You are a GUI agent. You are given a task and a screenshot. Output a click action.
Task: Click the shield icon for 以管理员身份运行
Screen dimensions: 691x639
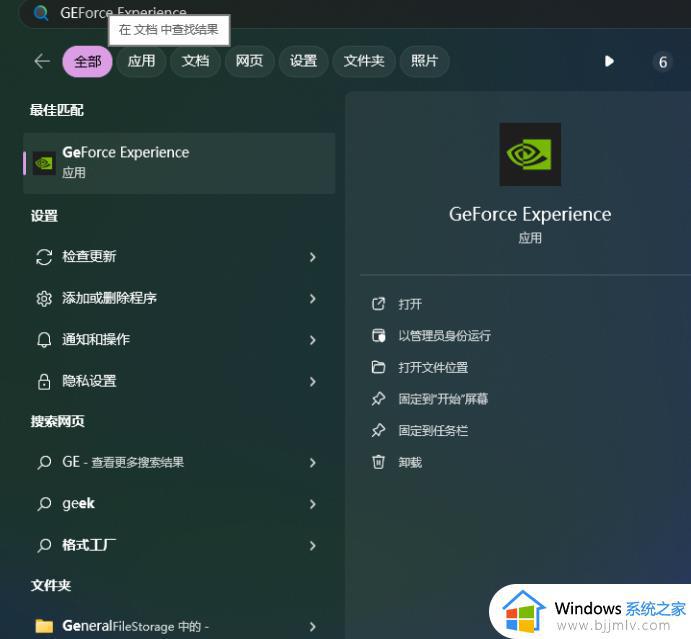(x=379, y=335)
